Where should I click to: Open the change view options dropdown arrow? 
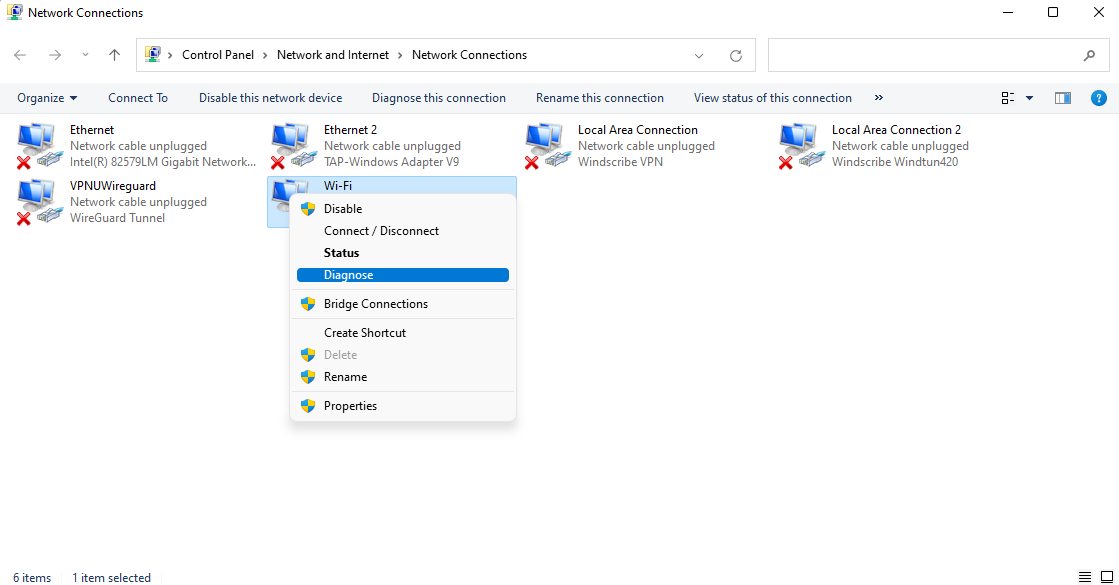tap(1030, 98)
